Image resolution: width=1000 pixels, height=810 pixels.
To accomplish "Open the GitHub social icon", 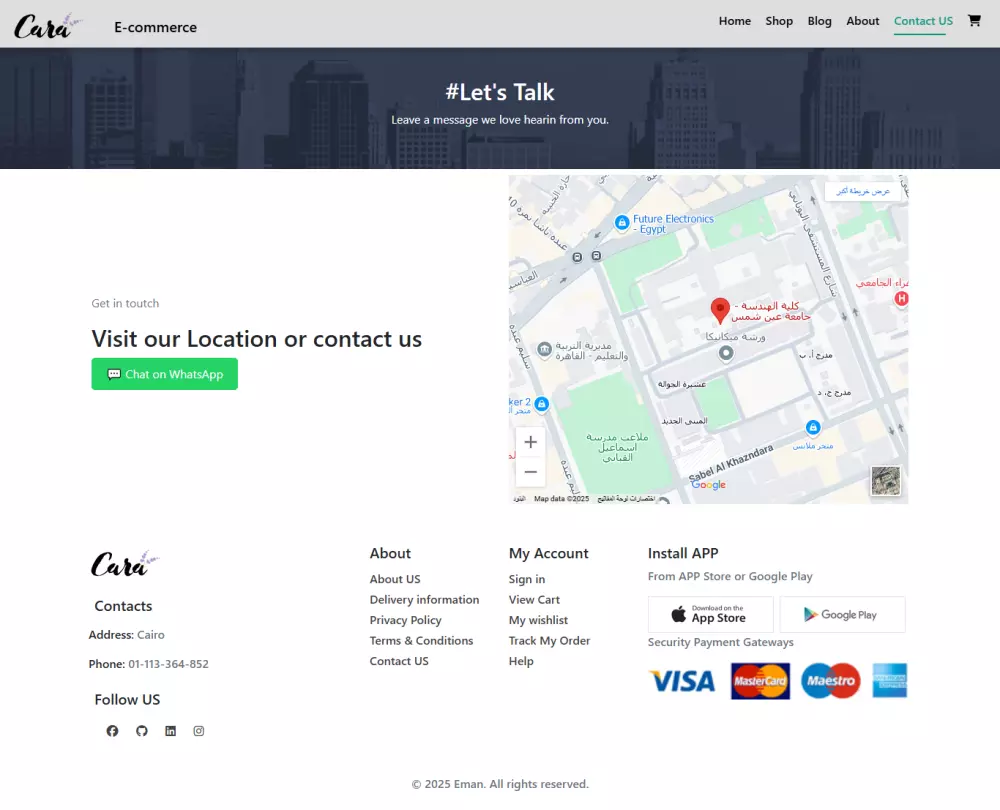I will (141, 730).
